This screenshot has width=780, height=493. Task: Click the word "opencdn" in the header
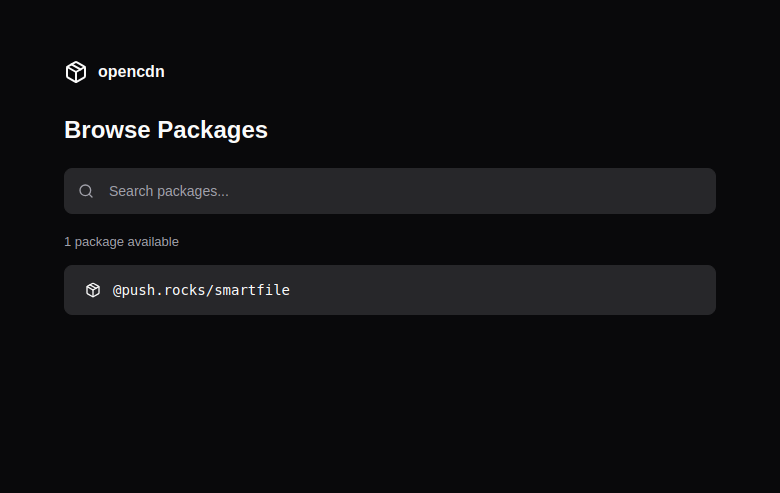point(131,72)
